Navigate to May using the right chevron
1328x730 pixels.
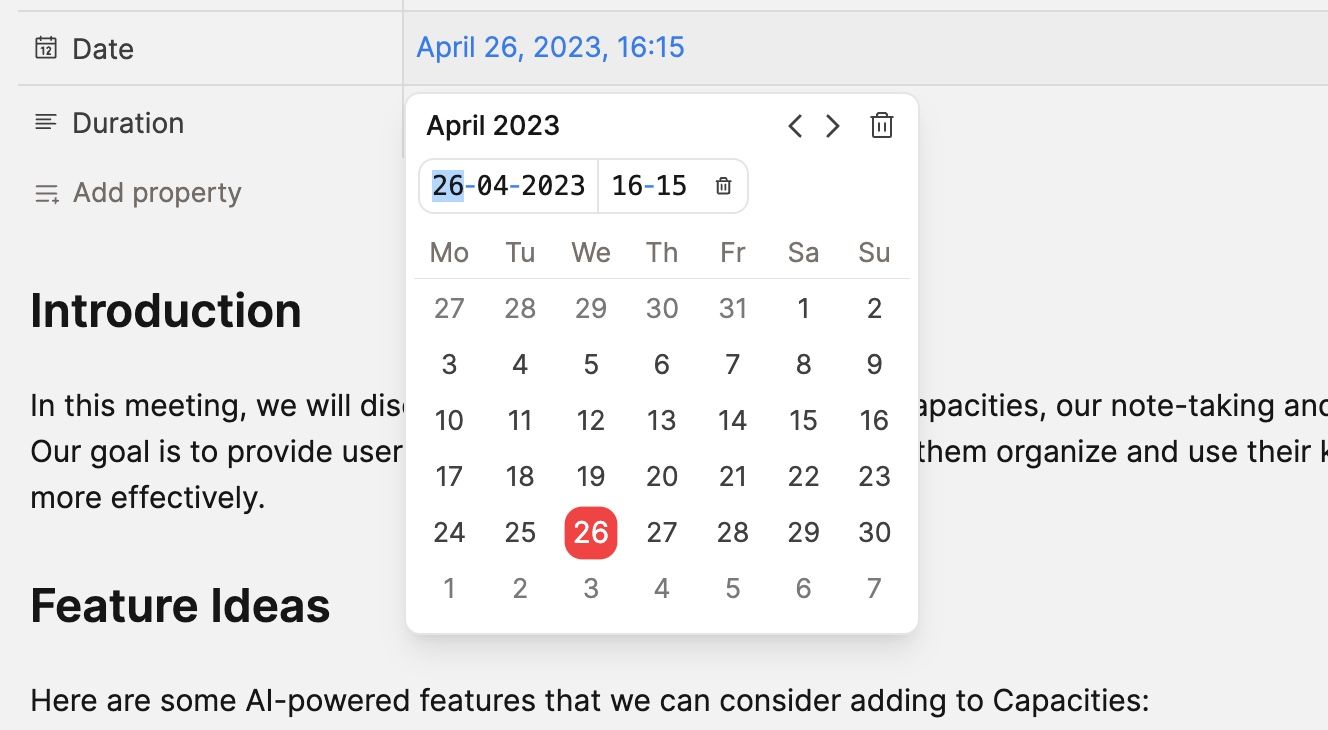pos(832,126)
